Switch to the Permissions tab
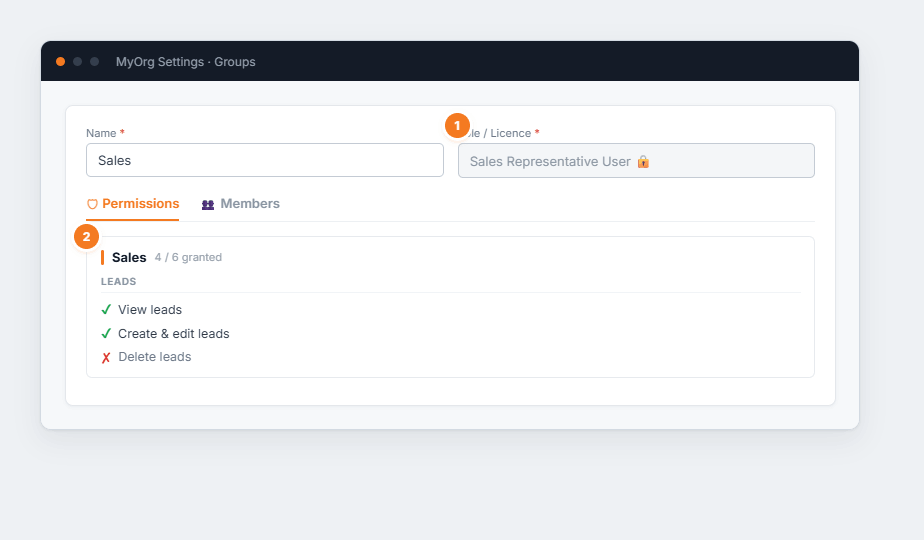Screen dimensions: 924x540 click(133, 204)
